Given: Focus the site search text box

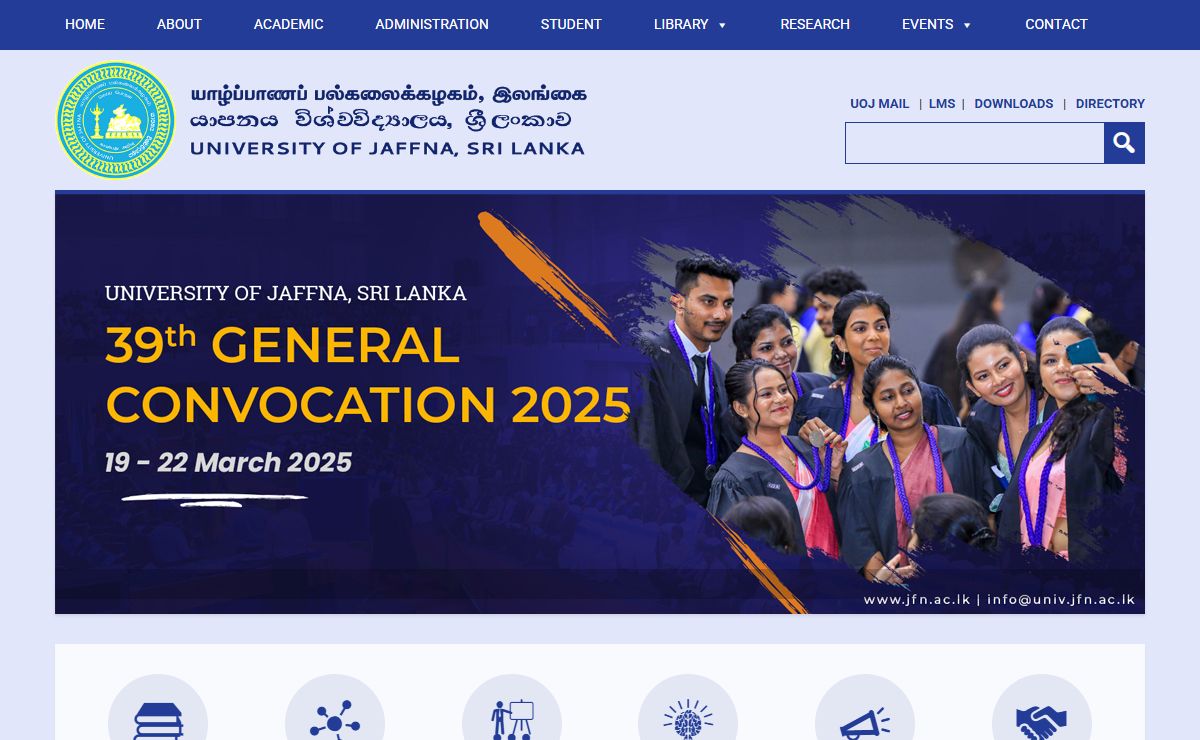Looking at the screenshot, I should point(975,143).
